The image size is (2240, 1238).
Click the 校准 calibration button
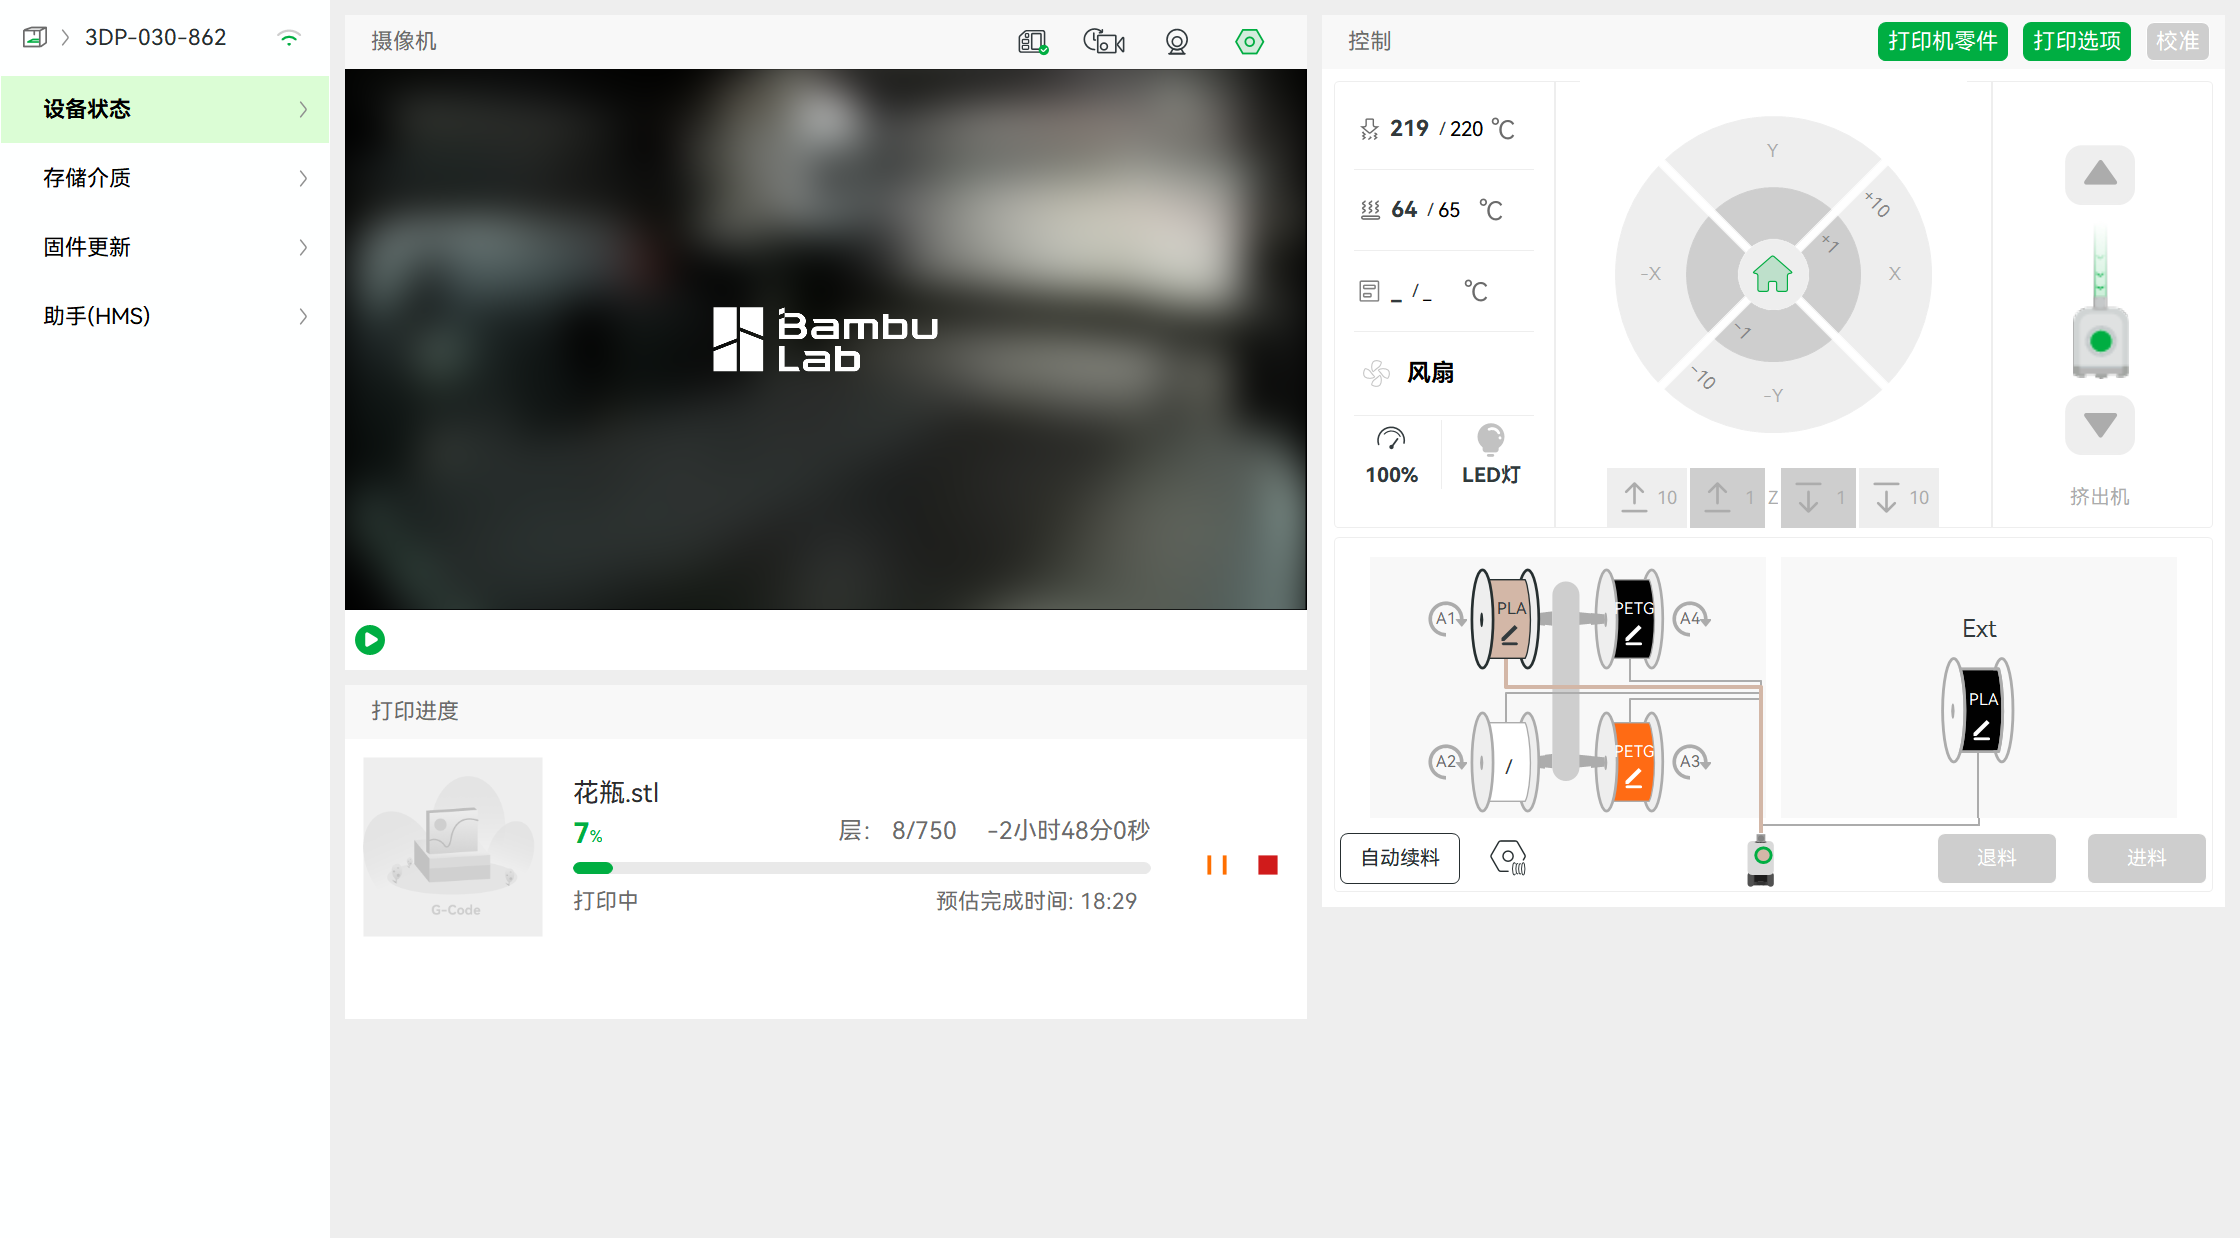2177,41
